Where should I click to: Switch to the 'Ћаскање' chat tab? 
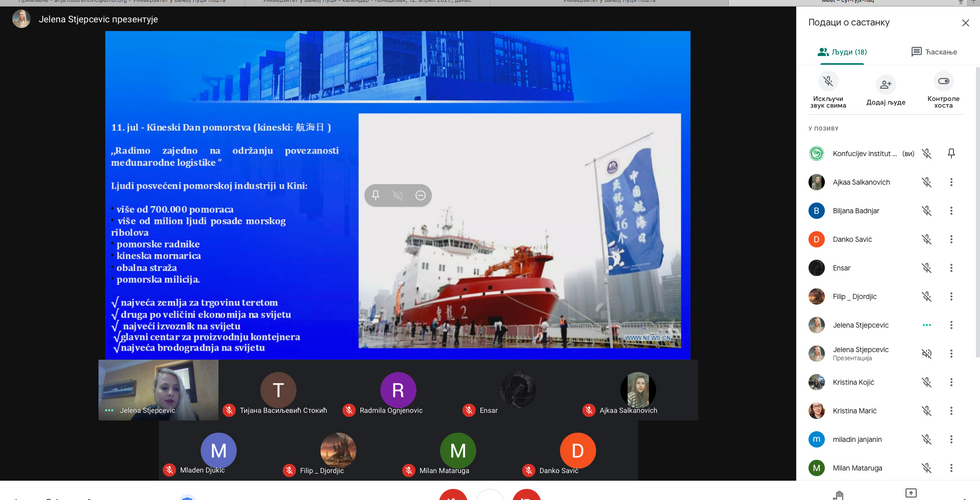point(934,52)
